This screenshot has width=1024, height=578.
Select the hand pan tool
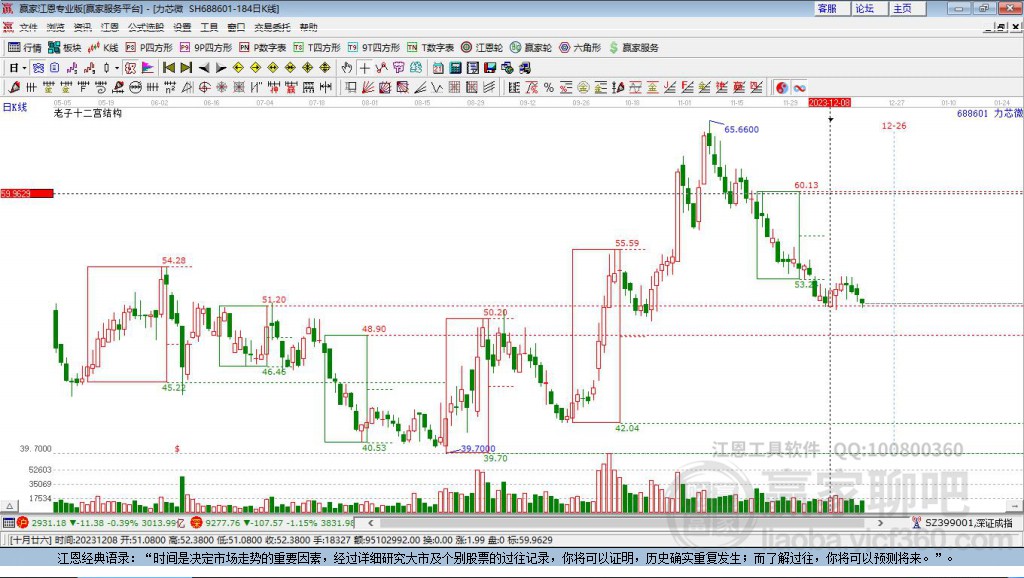(x=347, y=68)
